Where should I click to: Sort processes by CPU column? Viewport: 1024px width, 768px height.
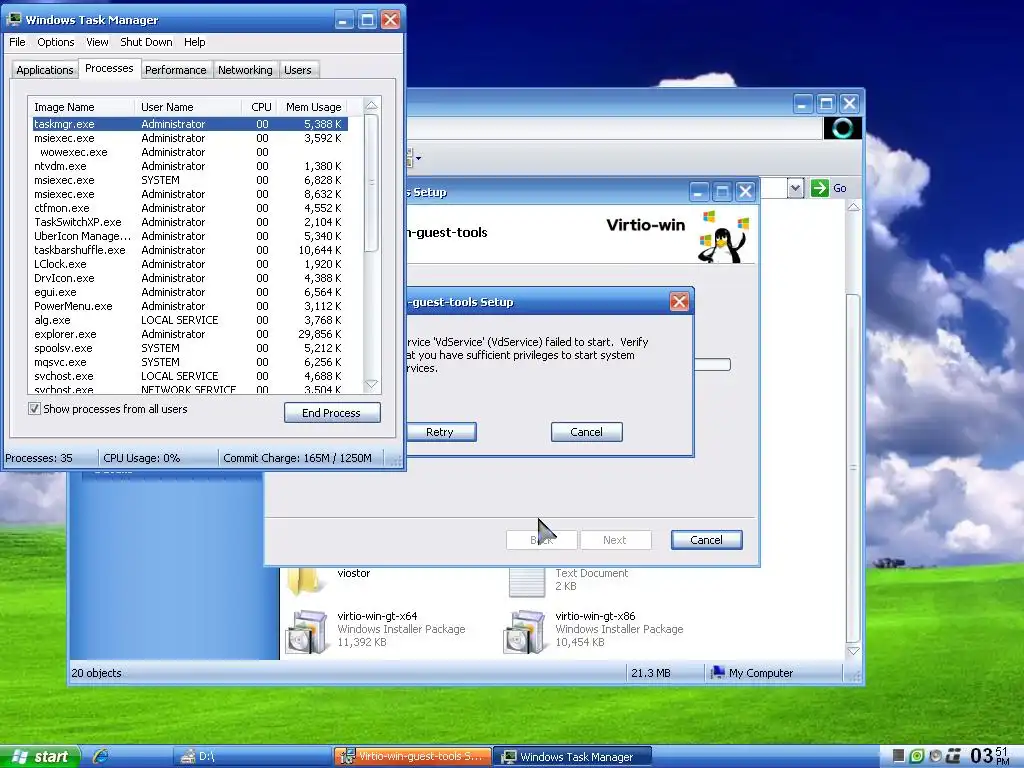tap(260, 106)
